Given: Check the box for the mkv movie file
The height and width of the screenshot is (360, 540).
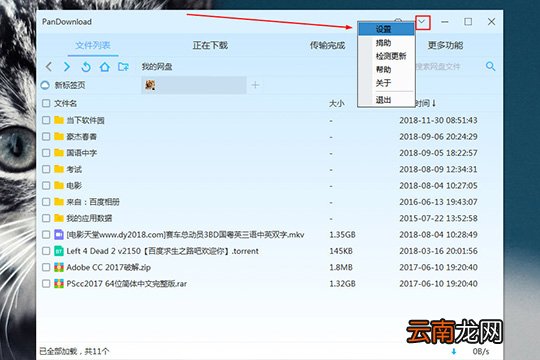Looking at the screenshot, I should click(x=46, y=235).
